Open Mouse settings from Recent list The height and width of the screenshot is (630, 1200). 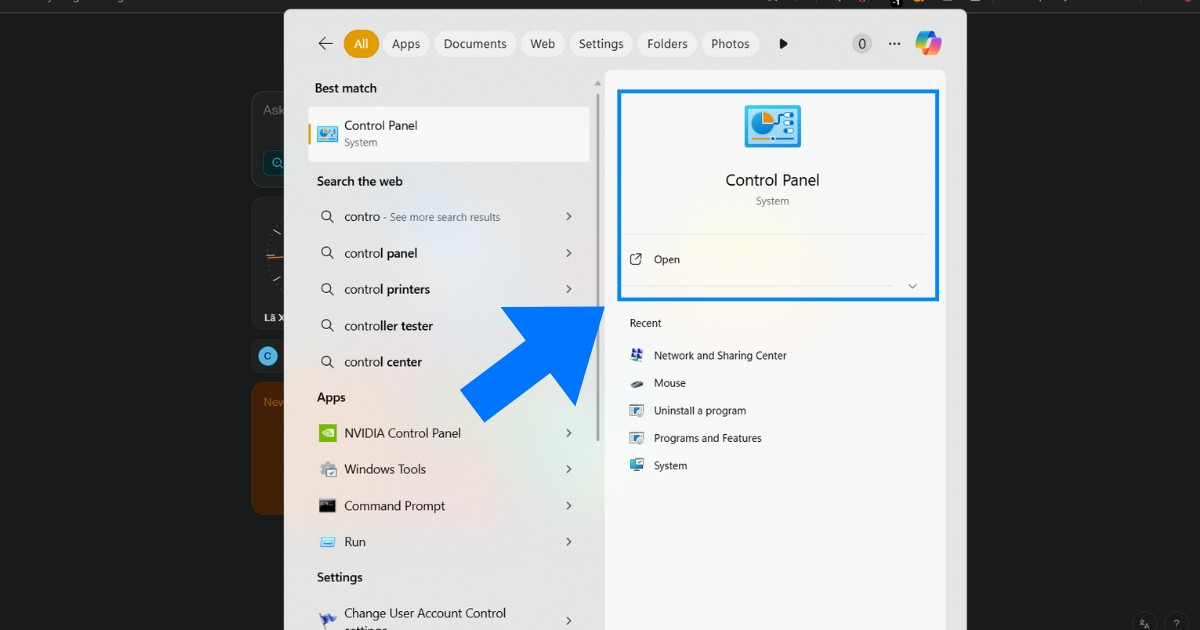pos(669,383)
